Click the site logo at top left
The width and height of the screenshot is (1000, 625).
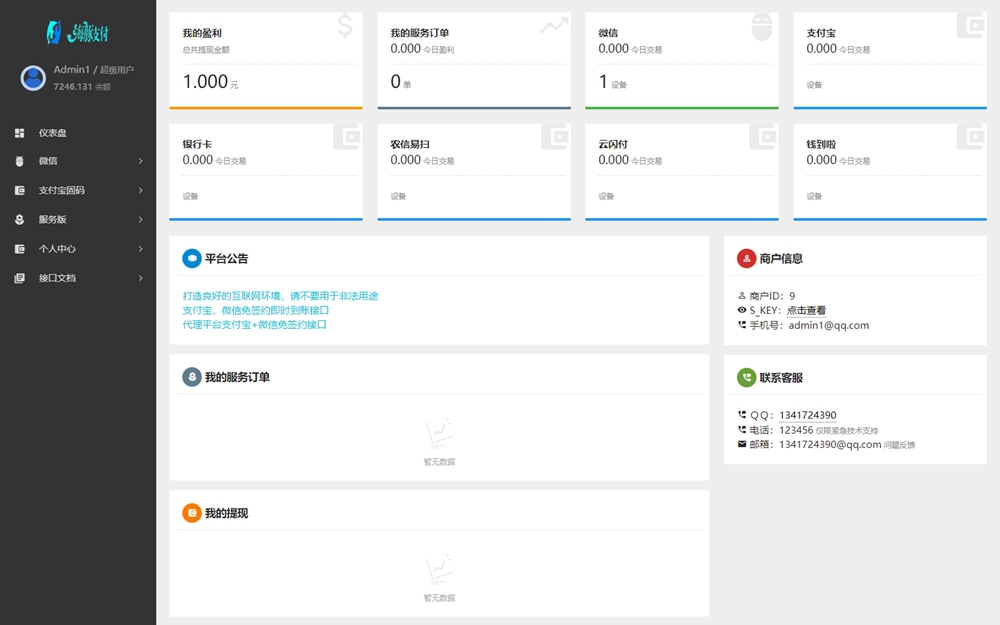point(77,32)
